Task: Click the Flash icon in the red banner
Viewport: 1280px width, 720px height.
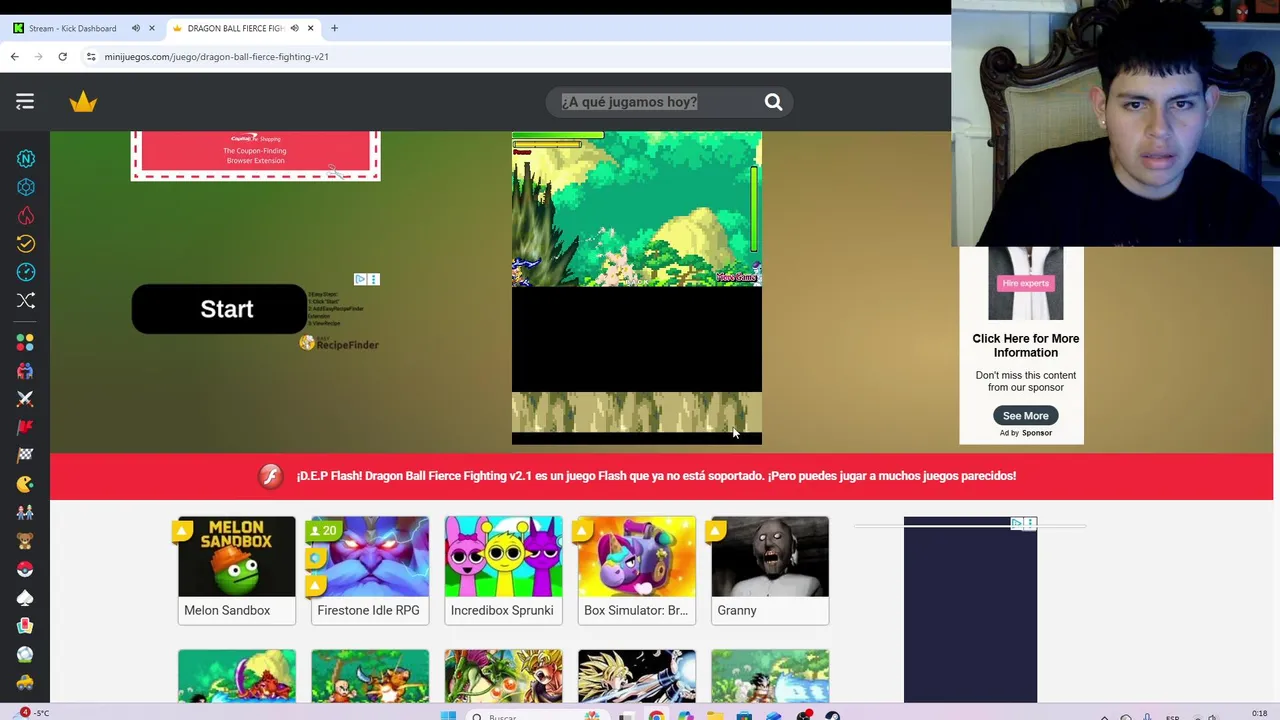Action: 270,476
